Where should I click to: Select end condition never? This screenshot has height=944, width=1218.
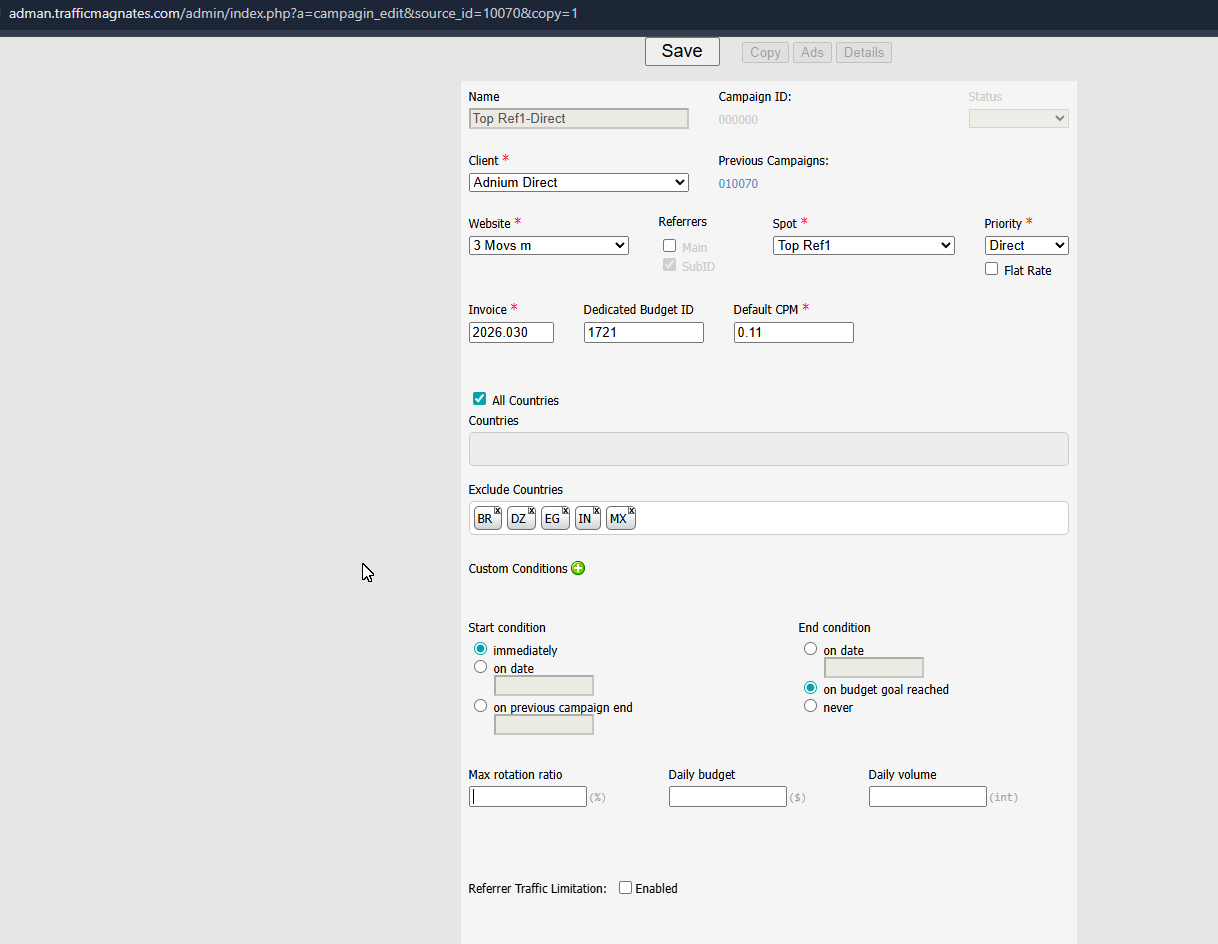coord(811,706)
